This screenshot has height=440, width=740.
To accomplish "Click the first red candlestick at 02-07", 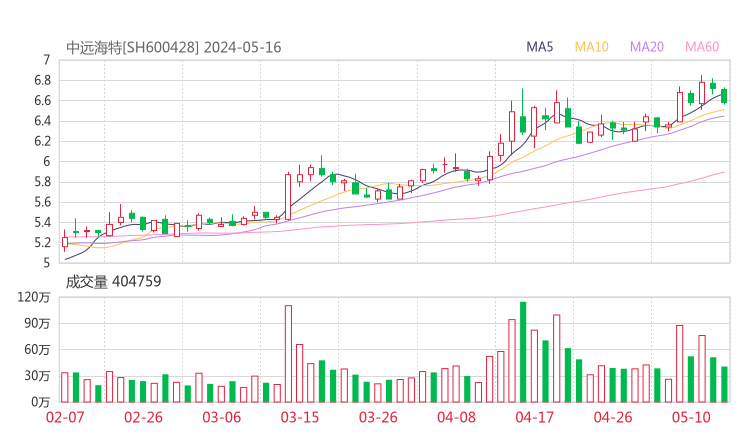I will (x=65, y=242).
